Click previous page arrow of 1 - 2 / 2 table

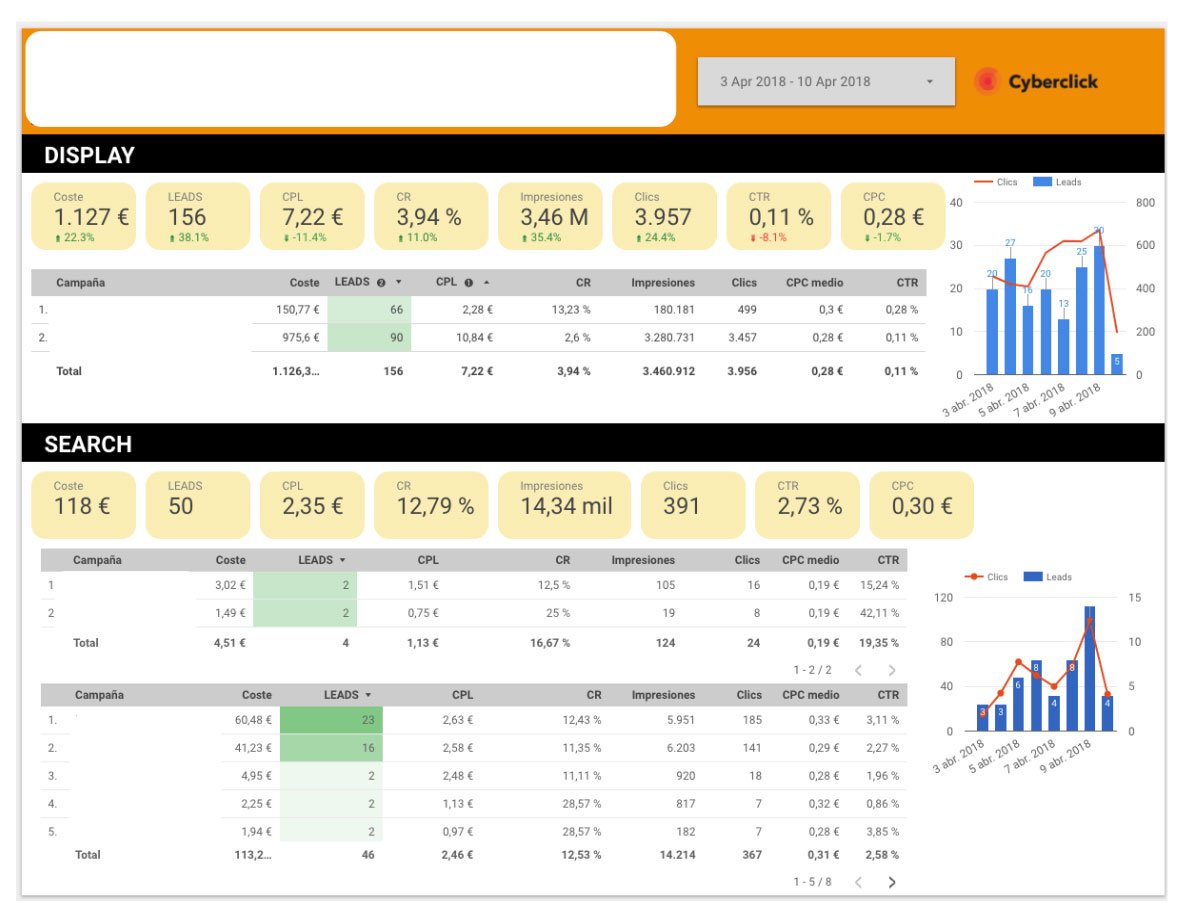pos(858,670)
